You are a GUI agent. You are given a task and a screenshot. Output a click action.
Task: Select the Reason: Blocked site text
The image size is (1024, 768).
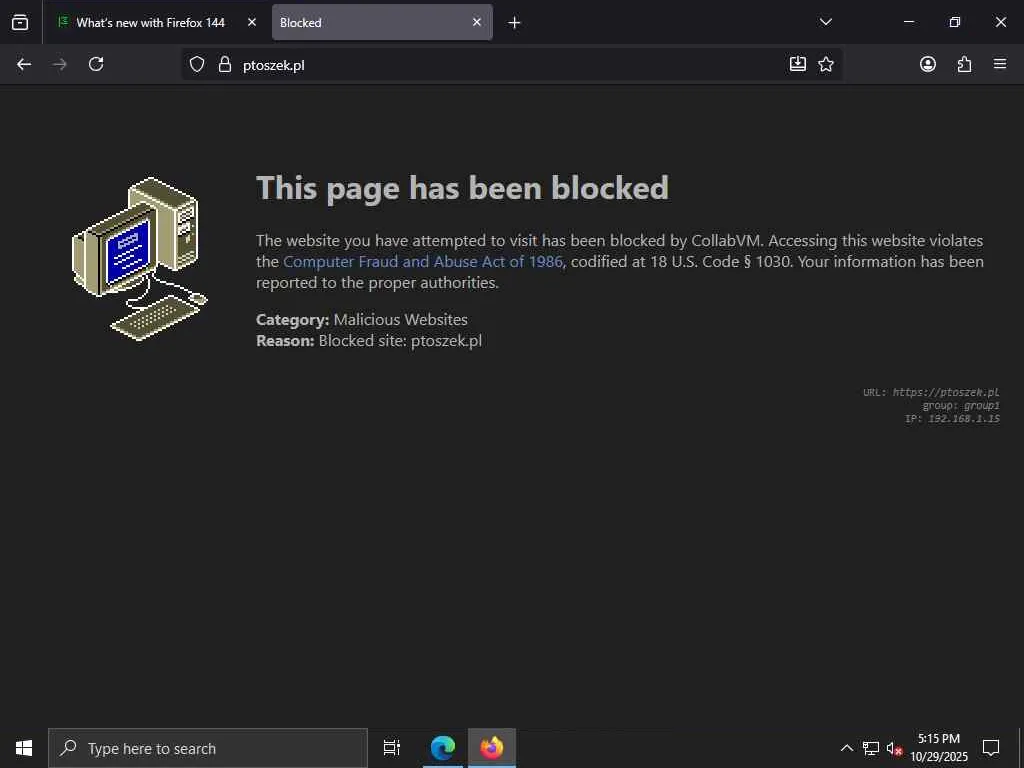click(369, 340)
